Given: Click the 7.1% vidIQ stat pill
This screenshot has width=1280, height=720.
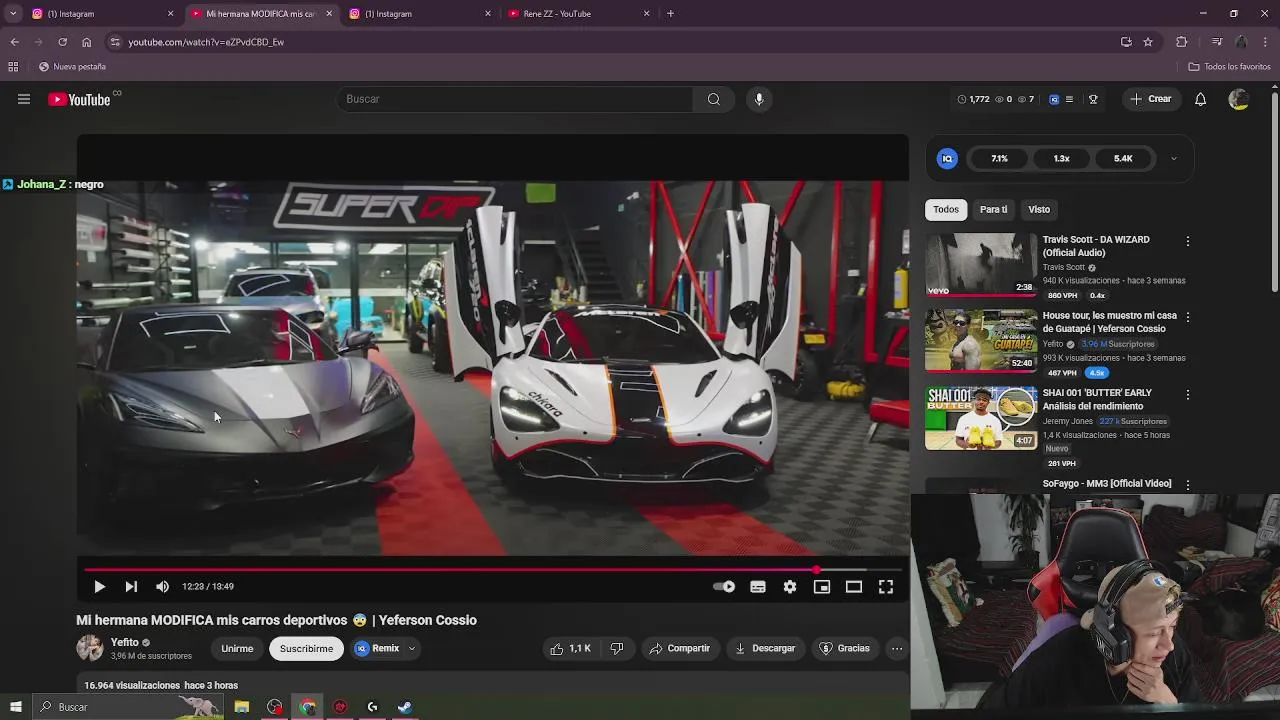Looking at the screenshot, I should pyautogui.click(x=999, y=159).
